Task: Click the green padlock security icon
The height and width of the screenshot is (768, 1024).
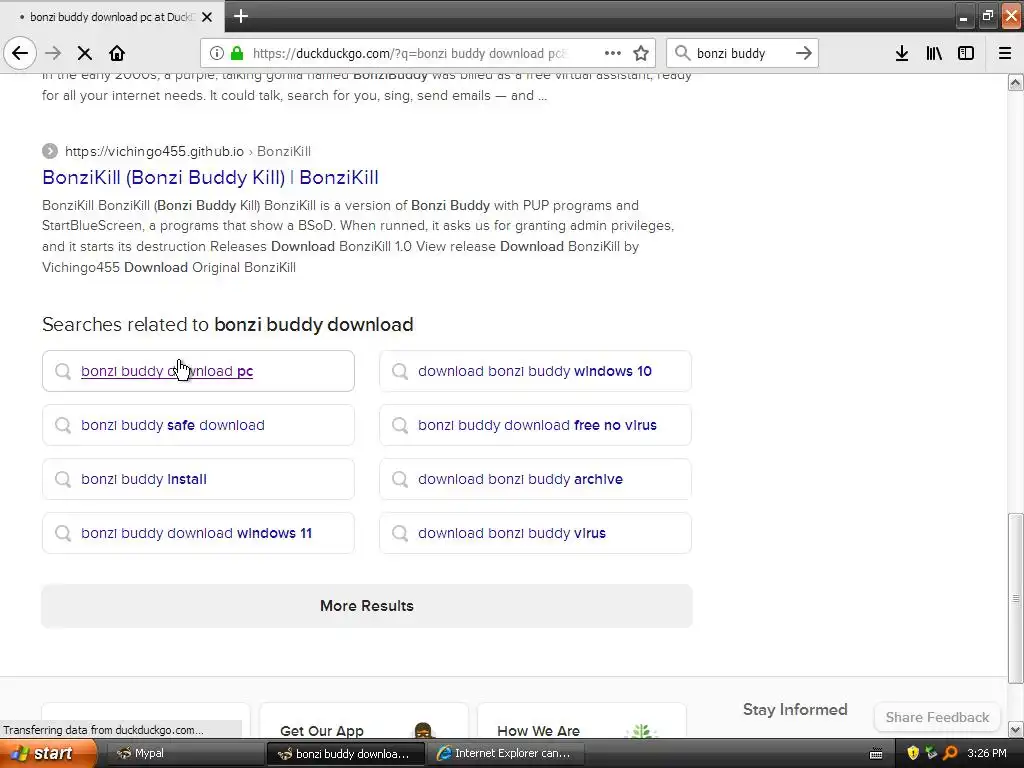Action: [x=237, y=53]
